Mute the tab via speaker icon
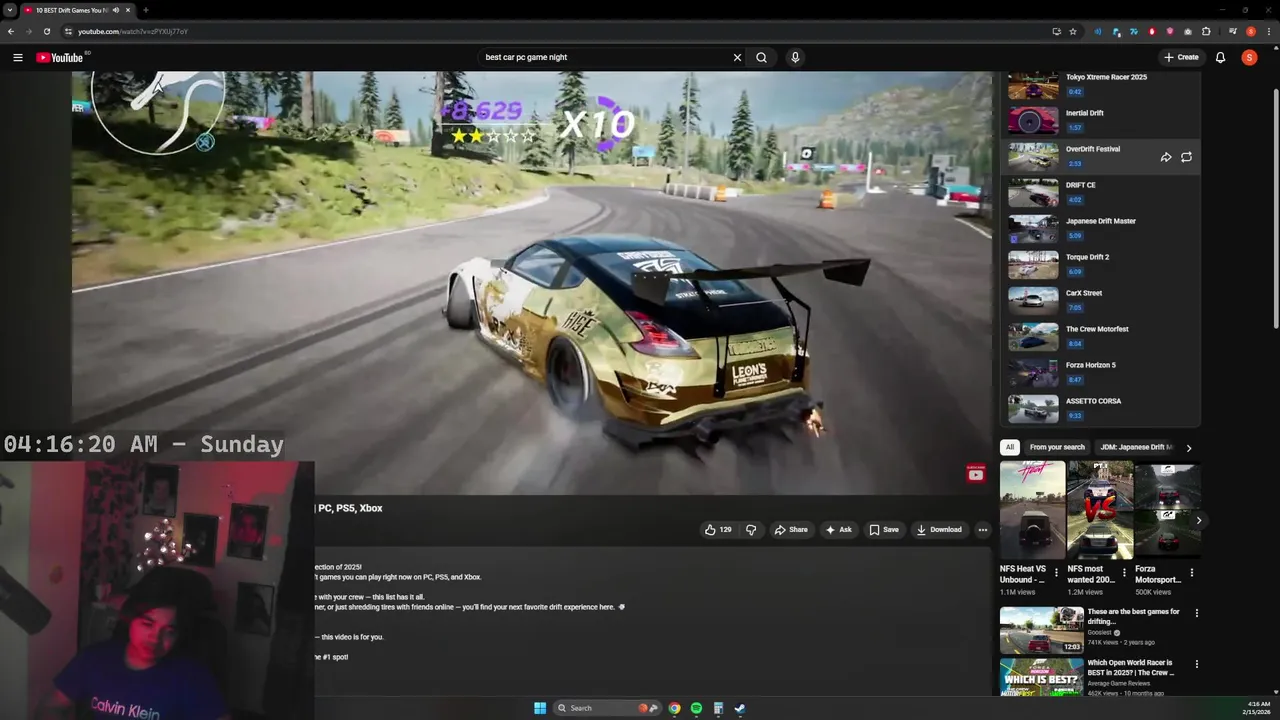The height and width of the screenshot is (720, 1280). coord(116,10)
